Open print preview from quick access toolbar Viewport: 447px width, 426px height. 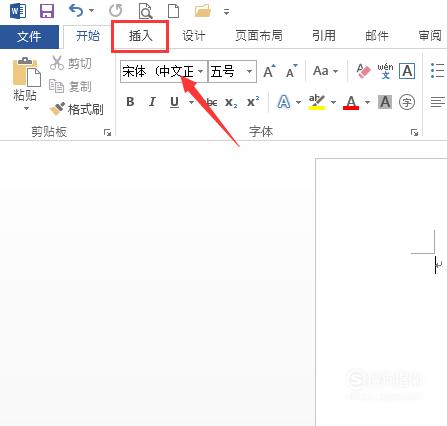tap(146, 11)
